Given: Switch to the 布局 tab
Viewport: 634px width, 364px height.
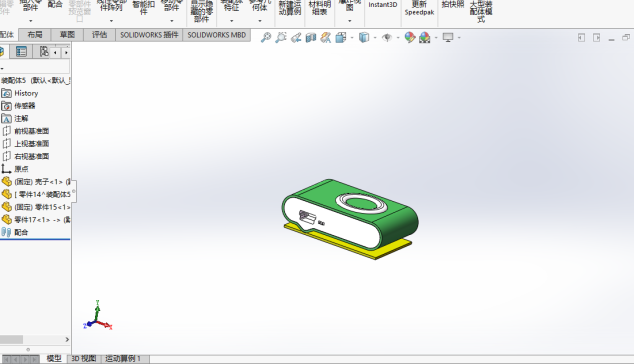Looking at the screenshot, I should tap(35, 35).
